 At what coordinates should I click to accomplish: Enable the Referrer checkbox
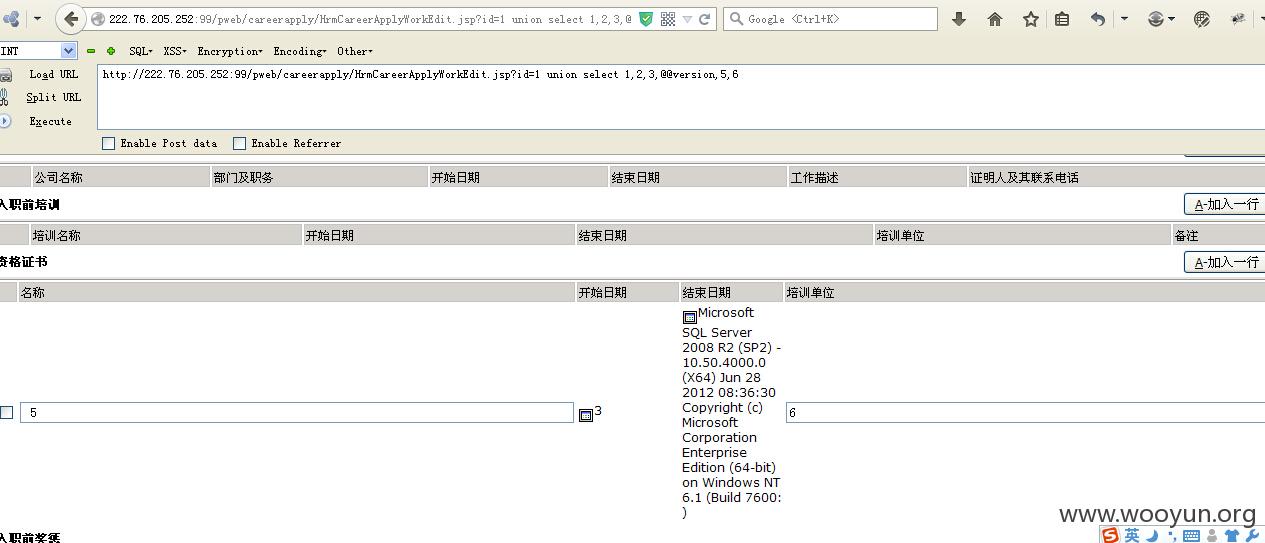pos(240,143)
